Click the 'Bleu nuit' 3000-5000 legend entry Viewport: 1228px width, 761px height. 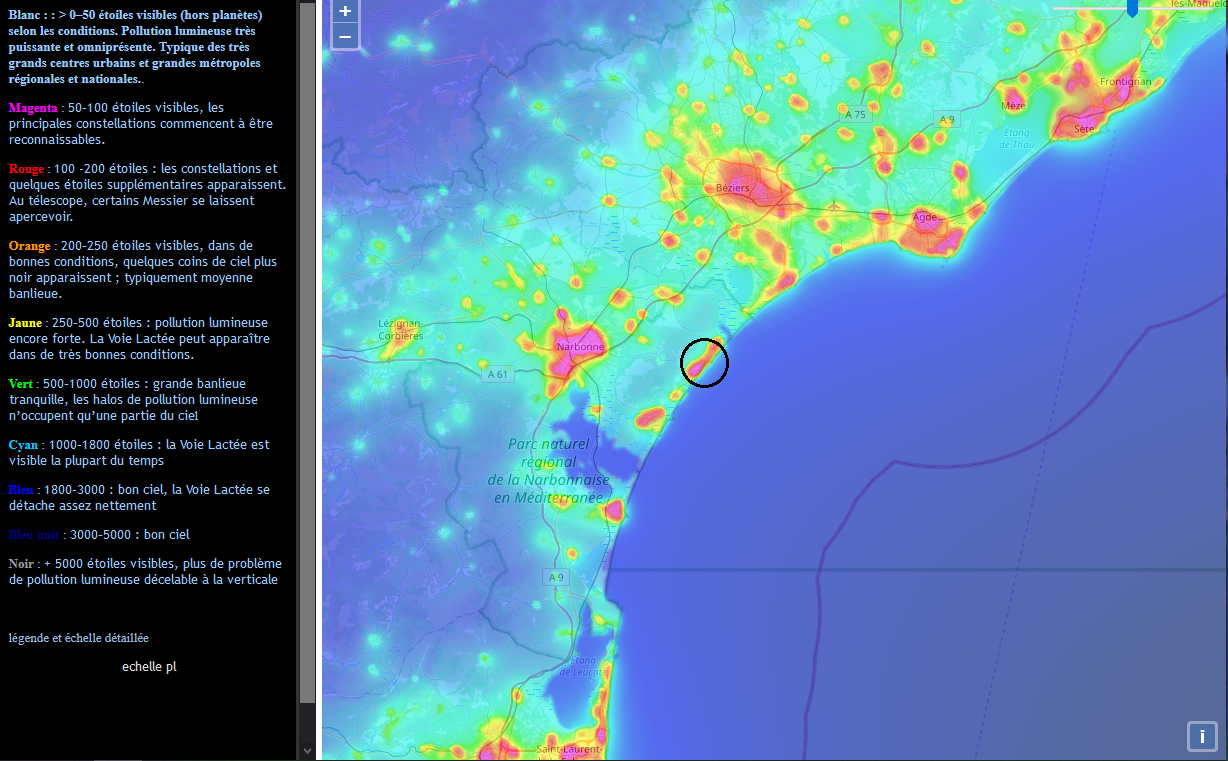coord(99,535)
